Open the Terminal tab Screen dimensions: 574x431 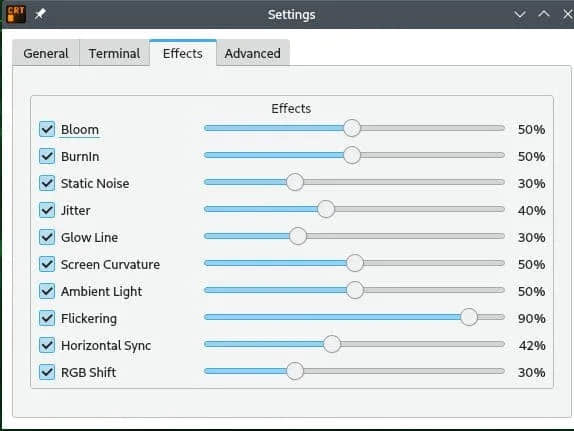click(114, 53)
